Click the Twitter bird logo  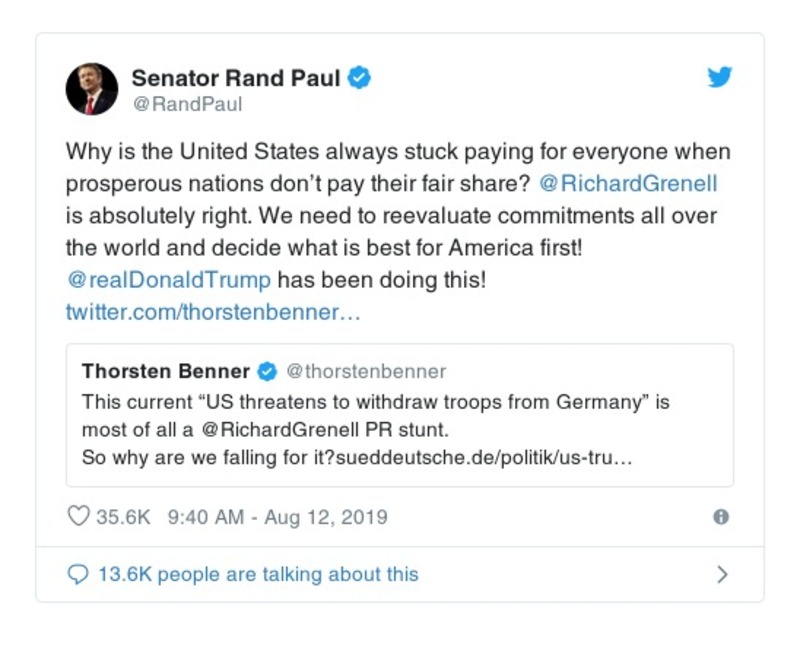tap(720, 78)
